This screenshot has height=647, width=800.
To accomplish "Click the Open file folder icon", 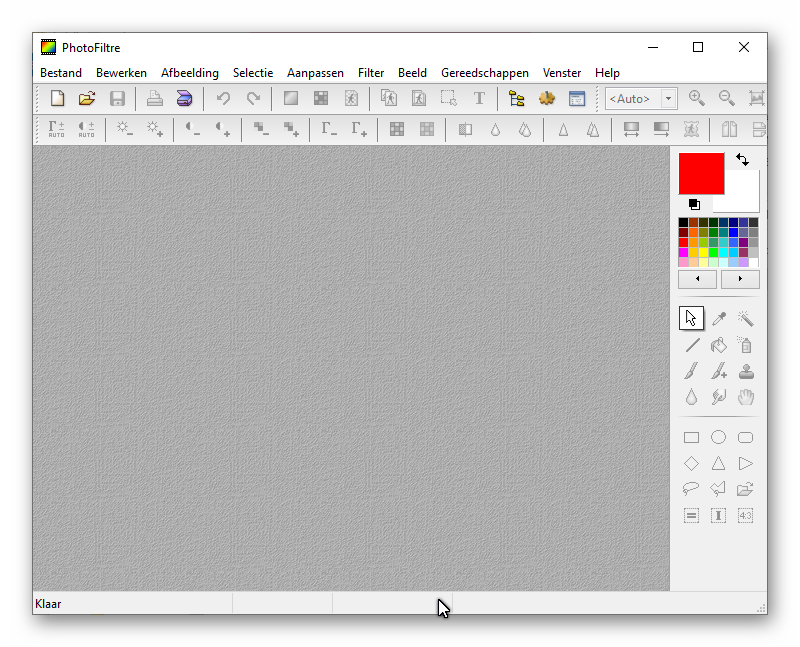I will point(87,98).
